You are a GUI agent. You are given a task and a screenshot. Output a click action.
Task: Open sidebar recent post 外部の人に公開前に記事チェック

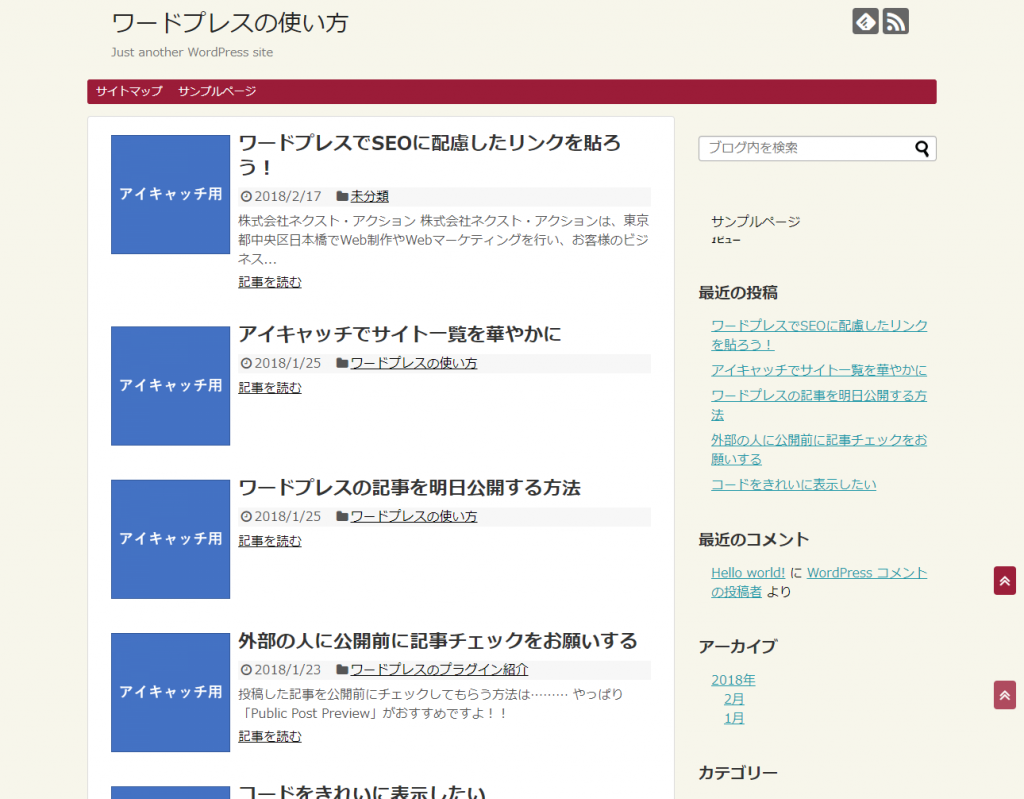point(819,449)
